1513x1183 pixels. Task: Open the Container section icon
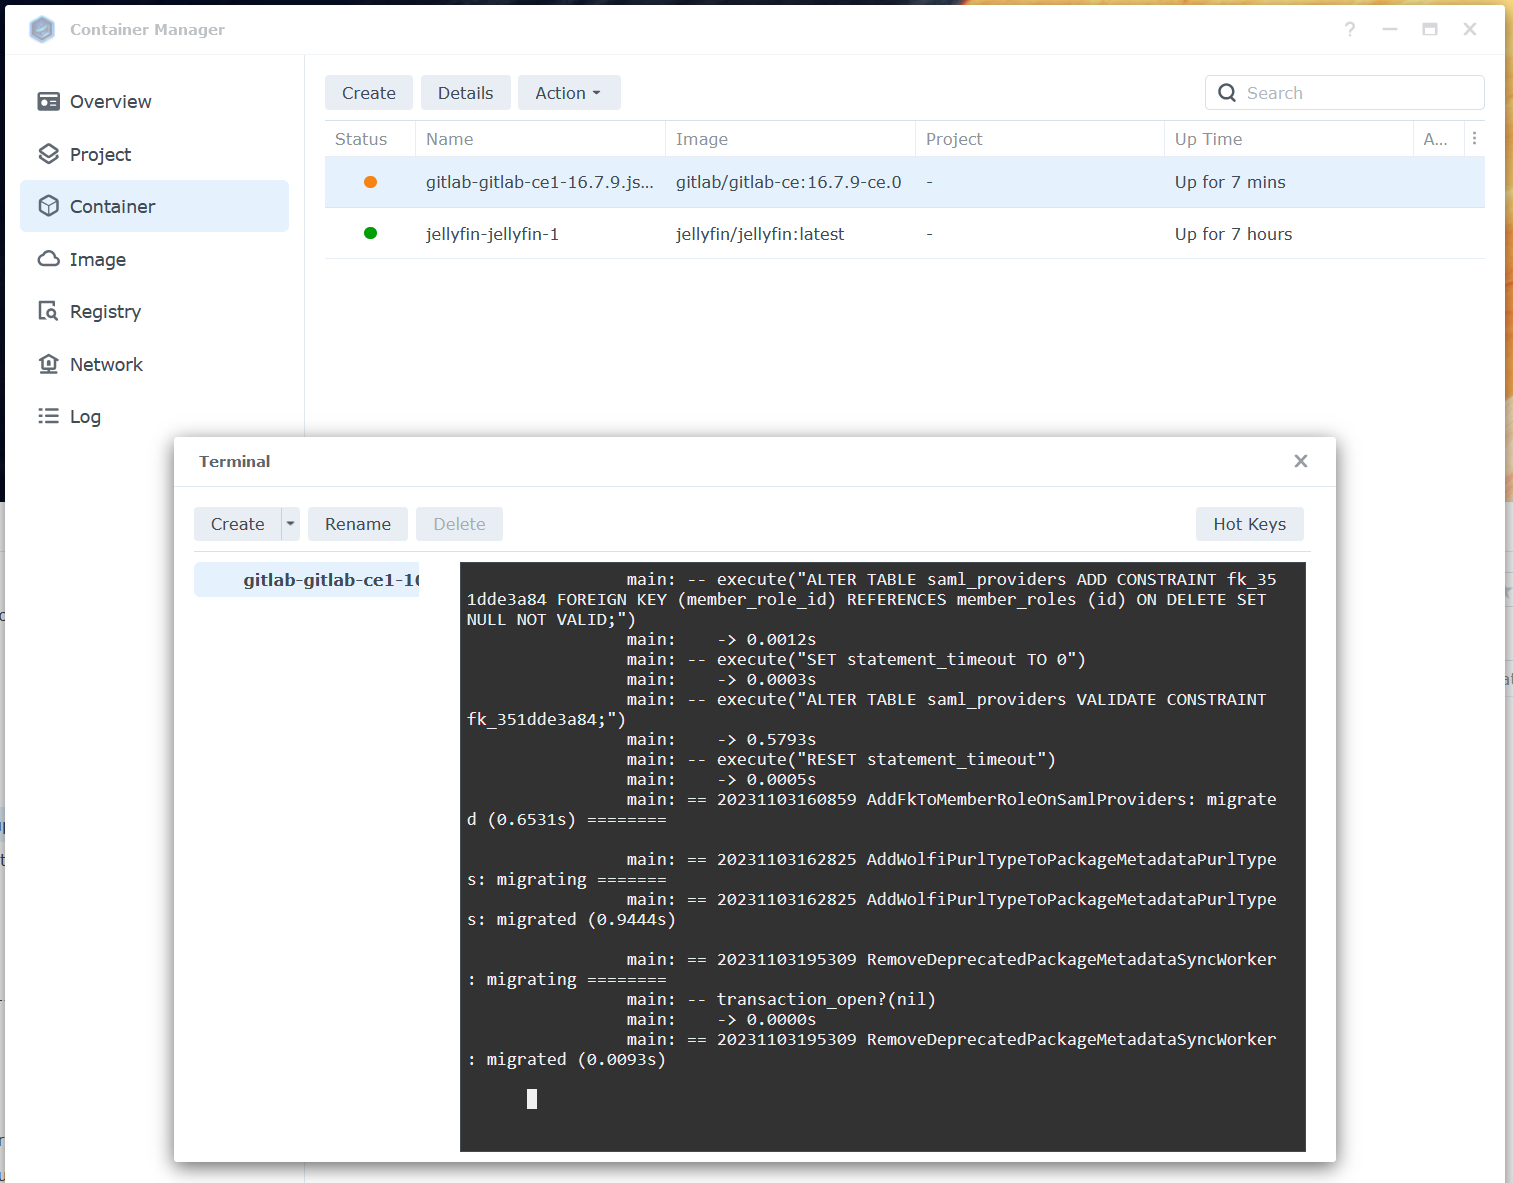[x=50, y=206]
